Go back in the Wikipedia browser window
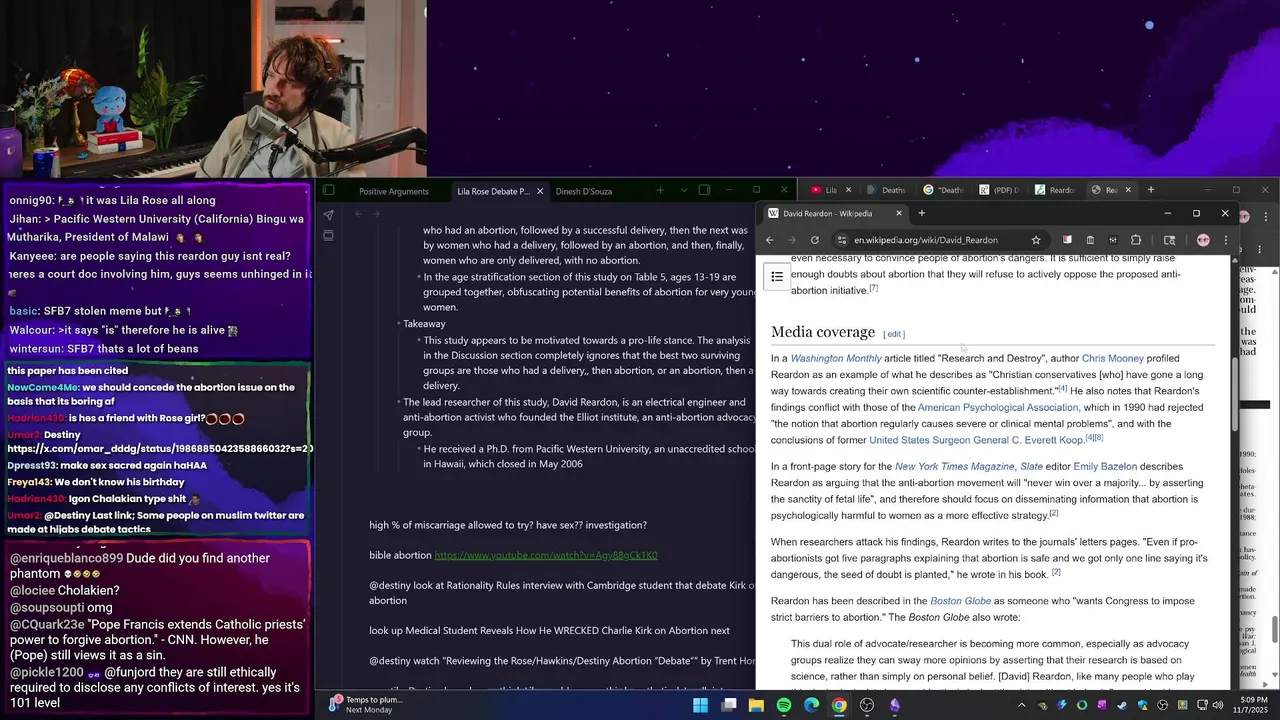 pyautogui.click(x=769, y=240)
